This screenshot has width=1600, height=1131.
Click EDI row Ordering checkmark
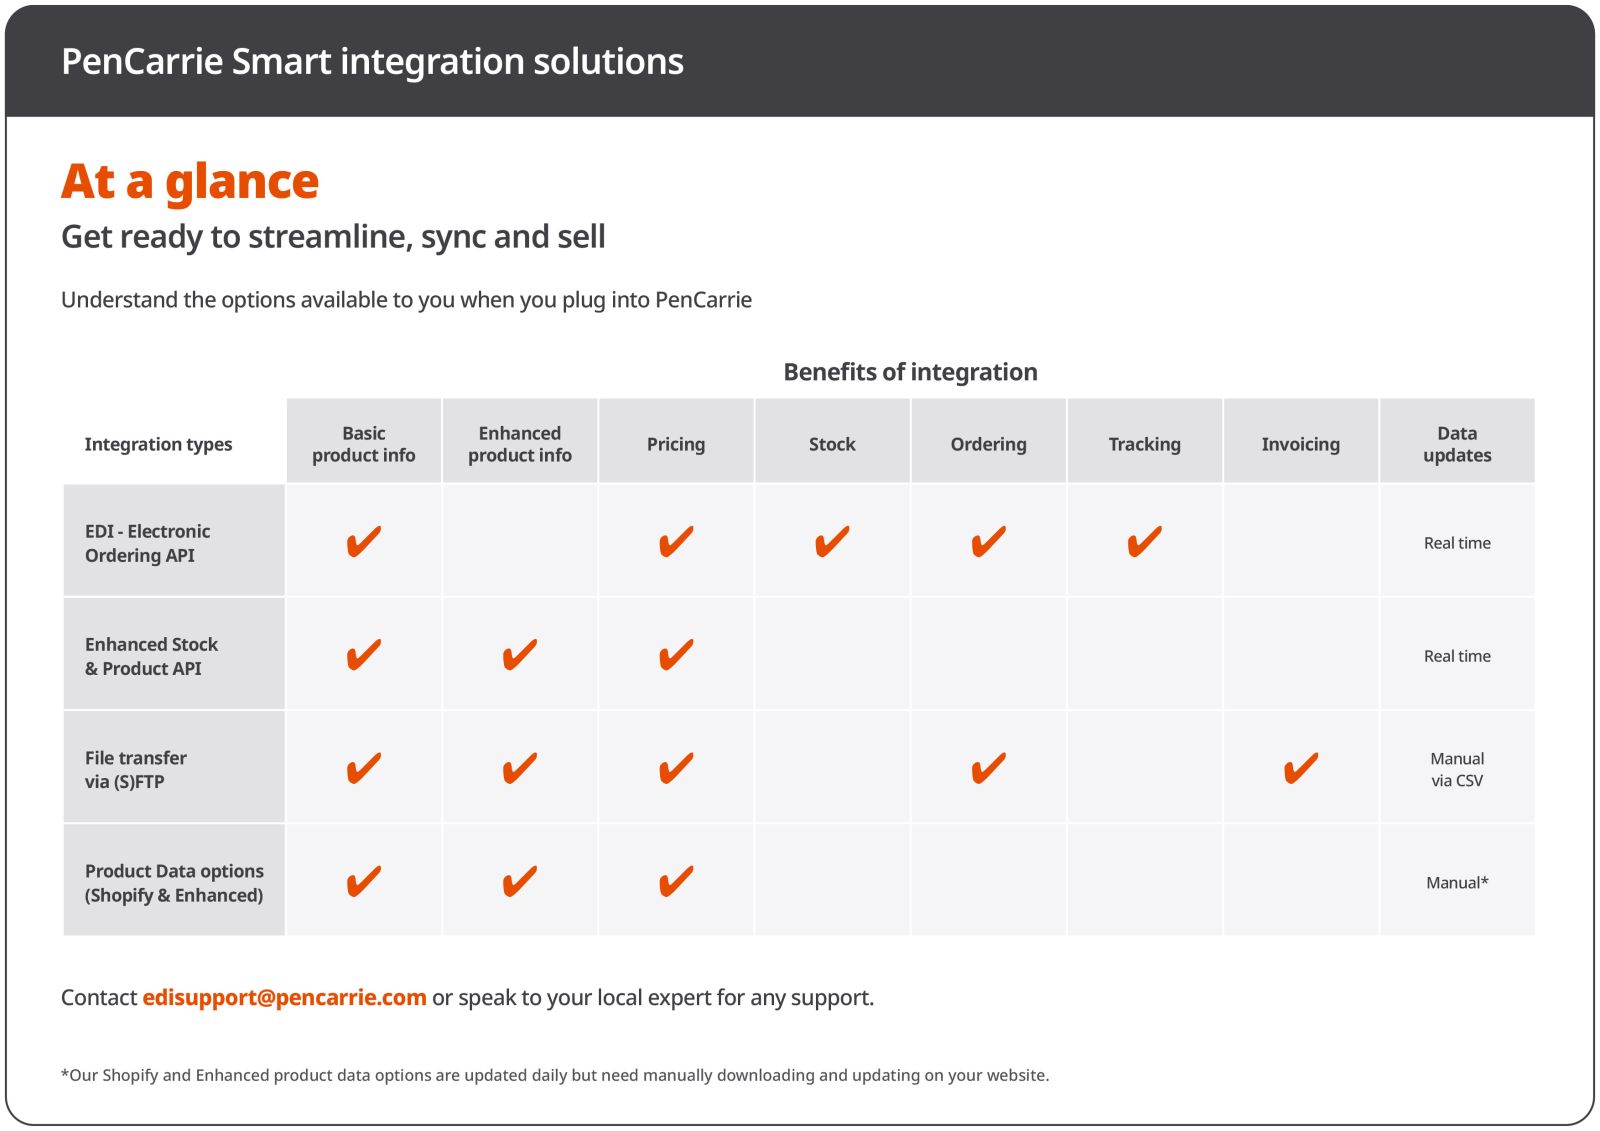pyautogui.click(x=989, y=542)
